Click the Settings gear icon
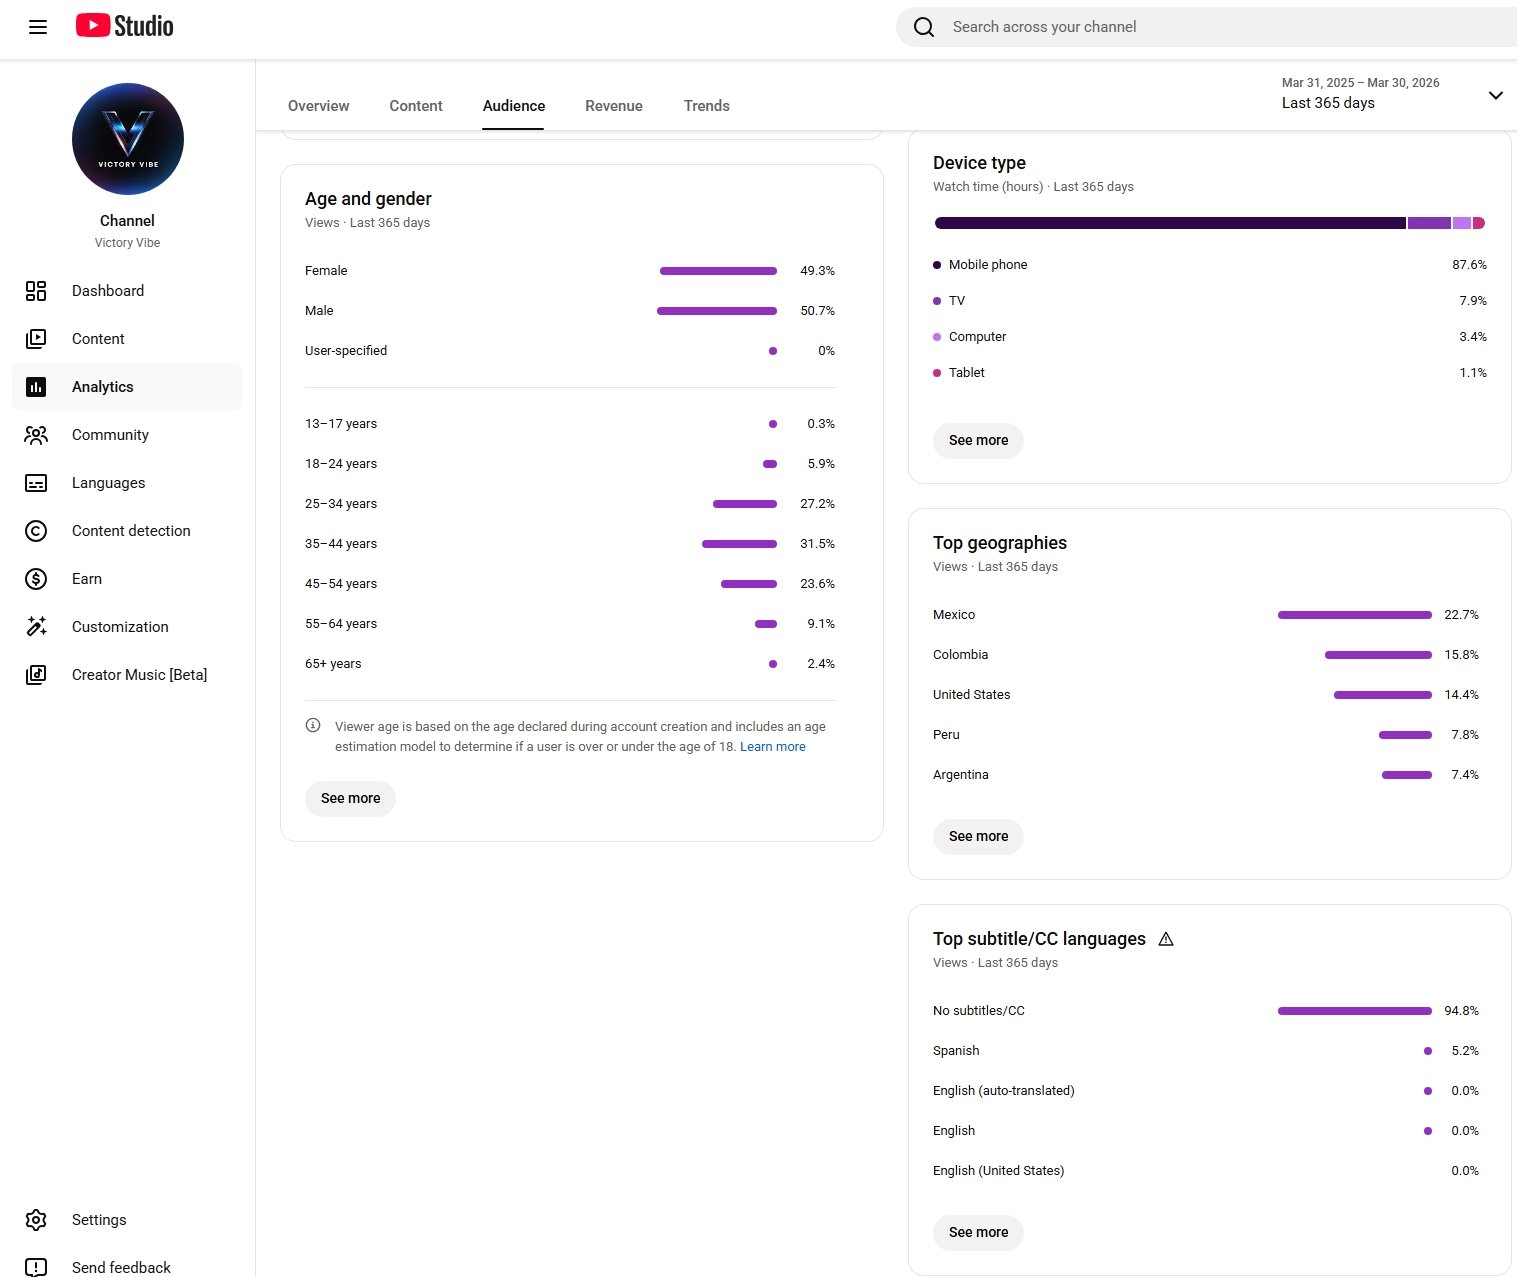Image resolution: width=1517 pixels, height=1277 pixels. click(36, 1220)
